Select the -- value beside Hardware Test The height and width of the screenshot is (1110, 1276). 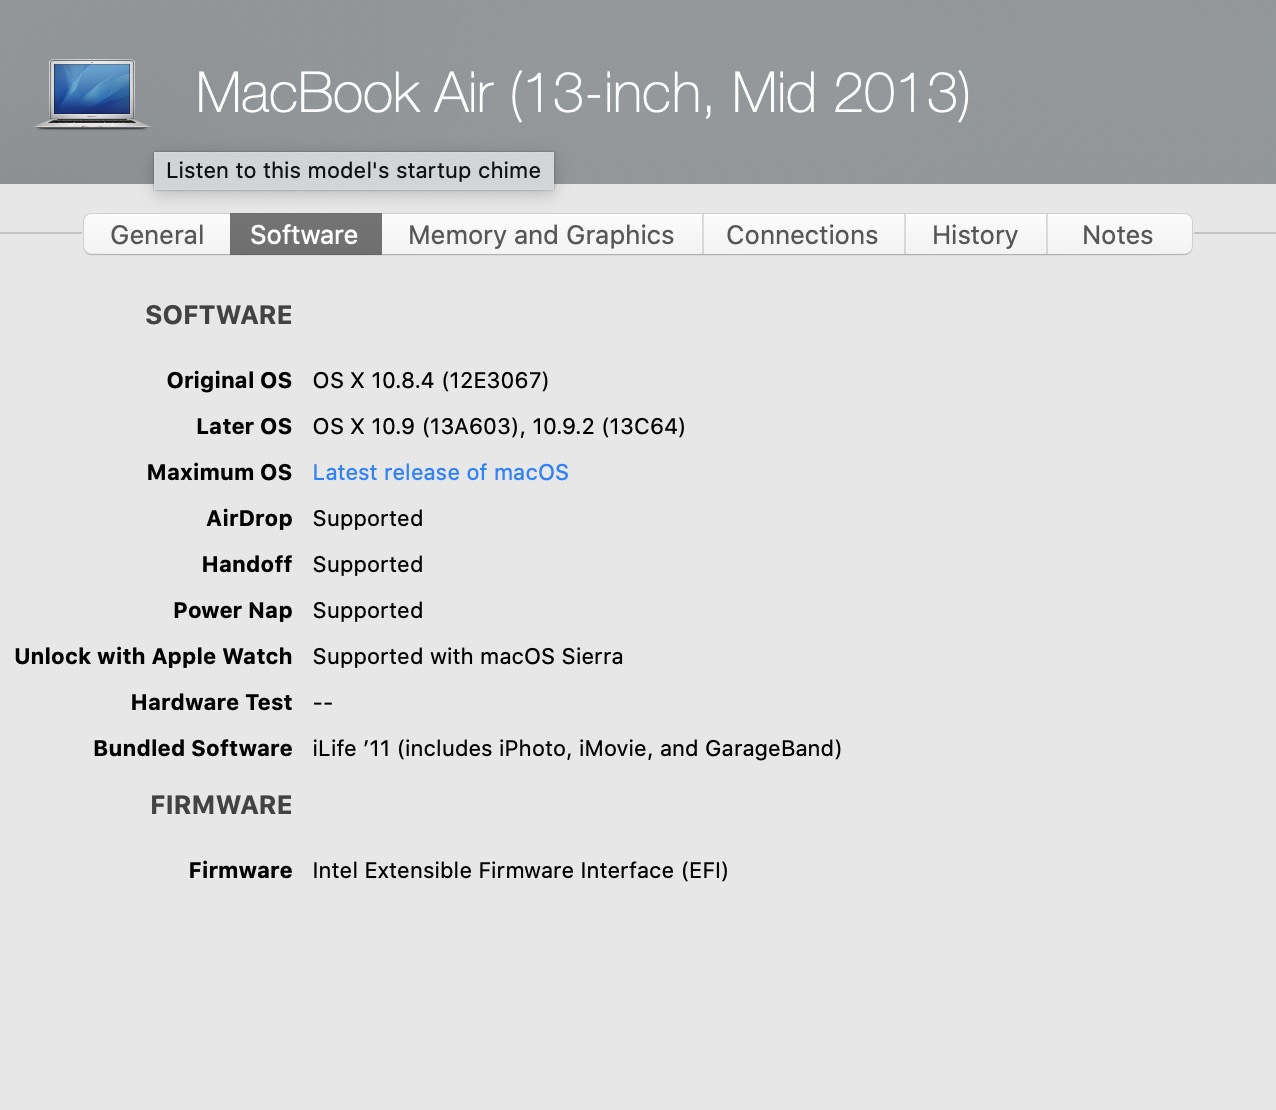323,702
